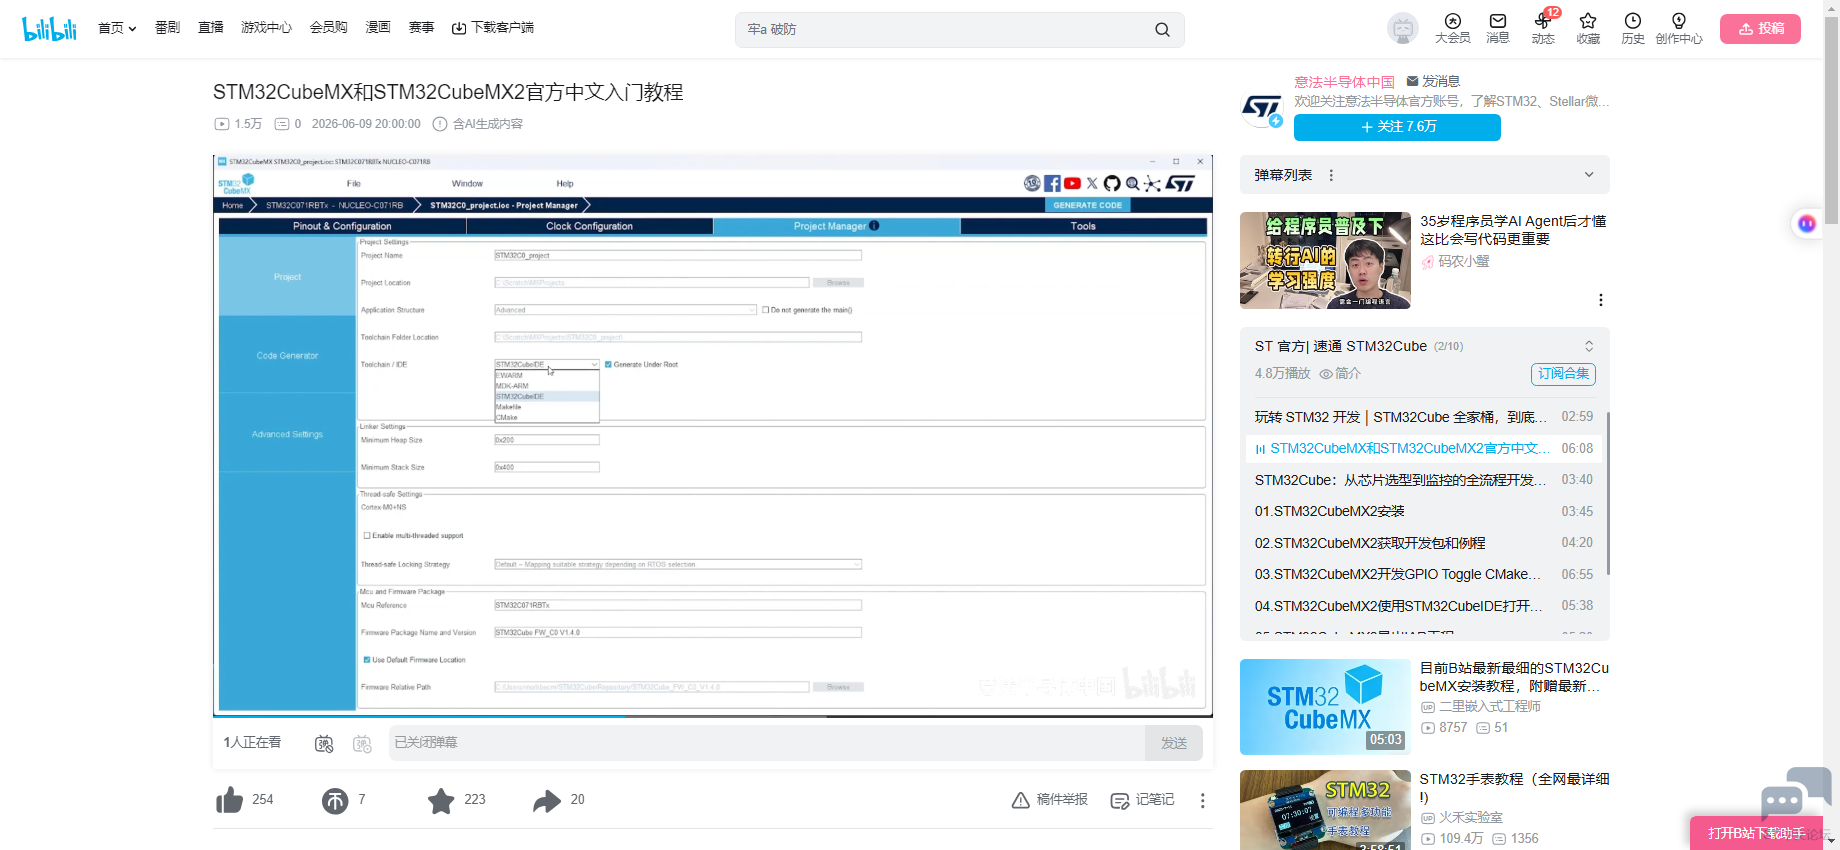The width and height of the screenshot is (1840, 850).
Task: Give a coin with the coin icon
Action: (x=335, y=800)
